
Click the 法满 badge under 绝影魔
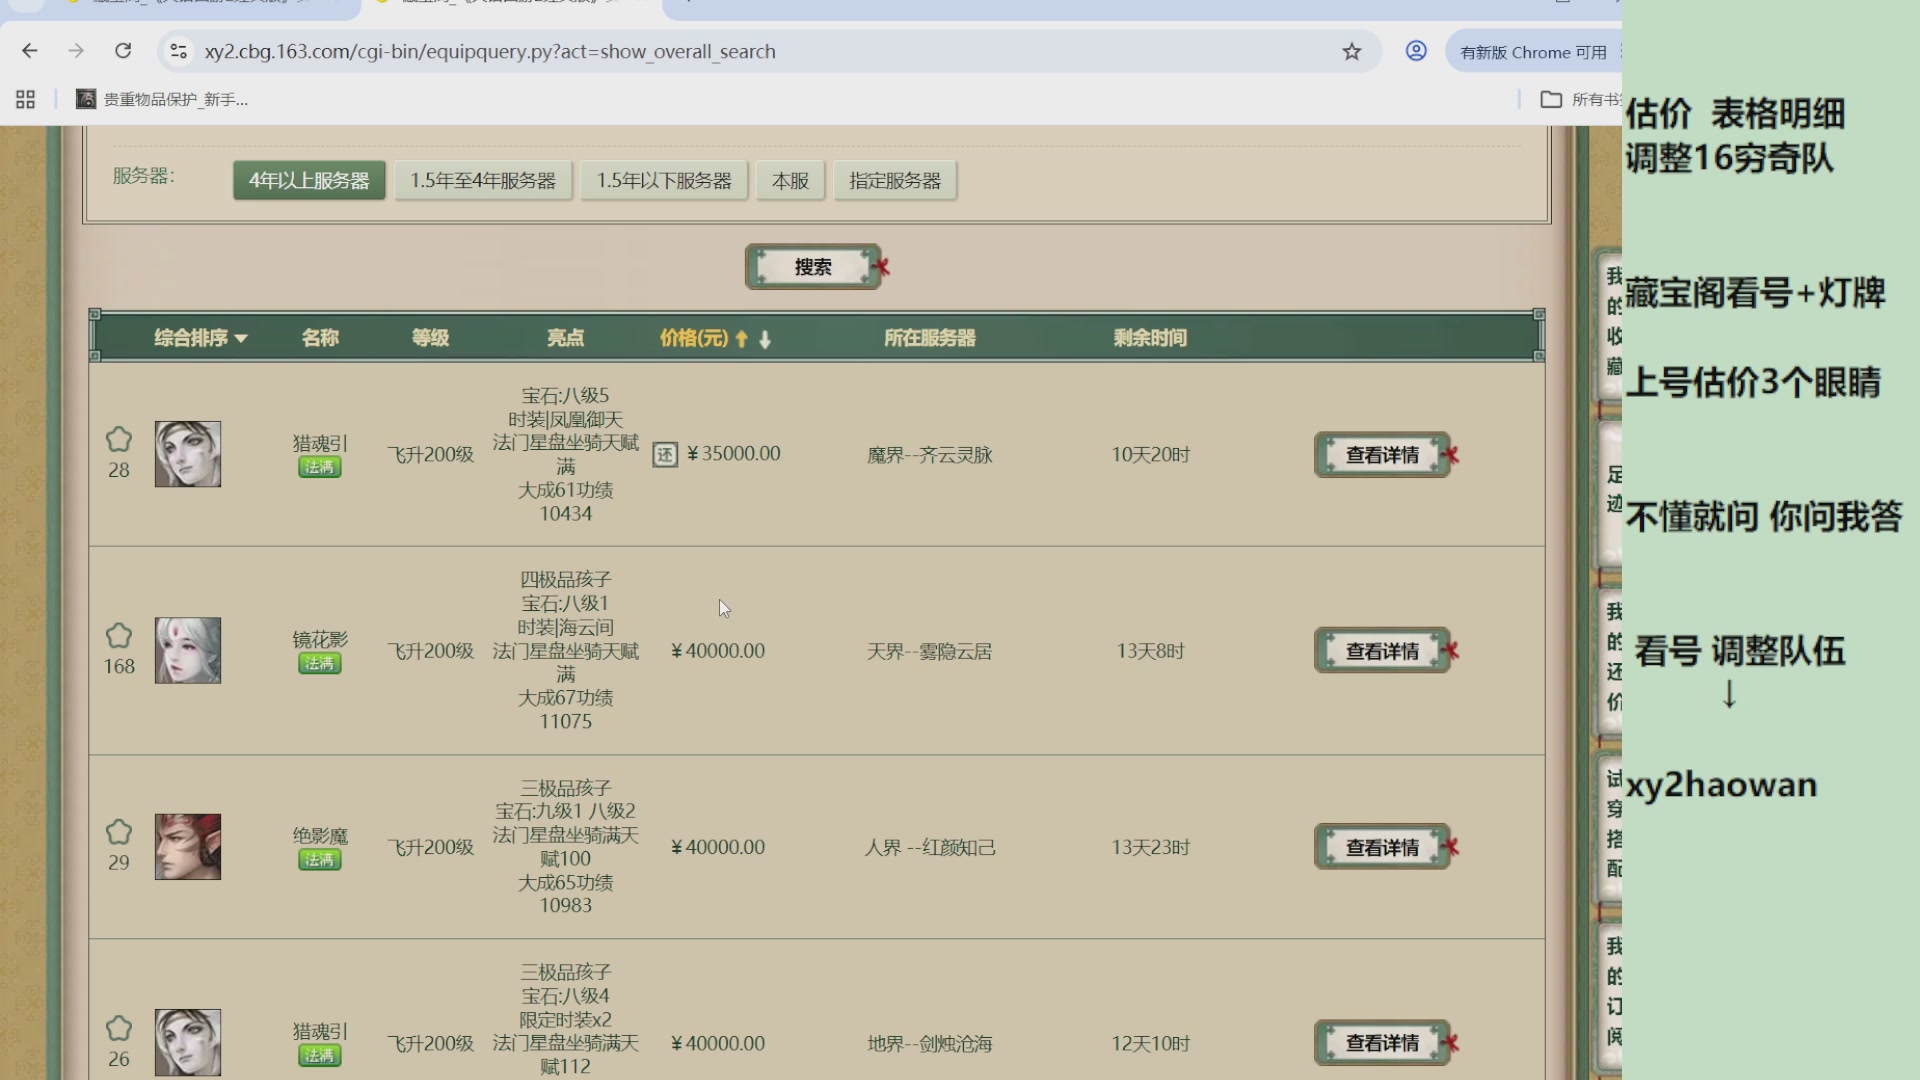pos(320,859)
